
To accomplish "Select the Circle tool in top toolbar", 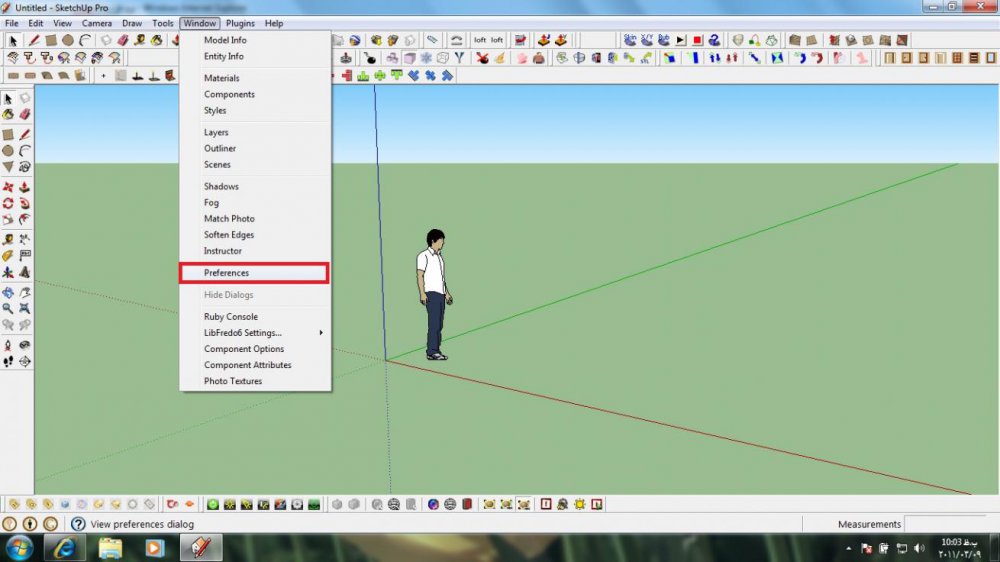I will click(68, 40).
